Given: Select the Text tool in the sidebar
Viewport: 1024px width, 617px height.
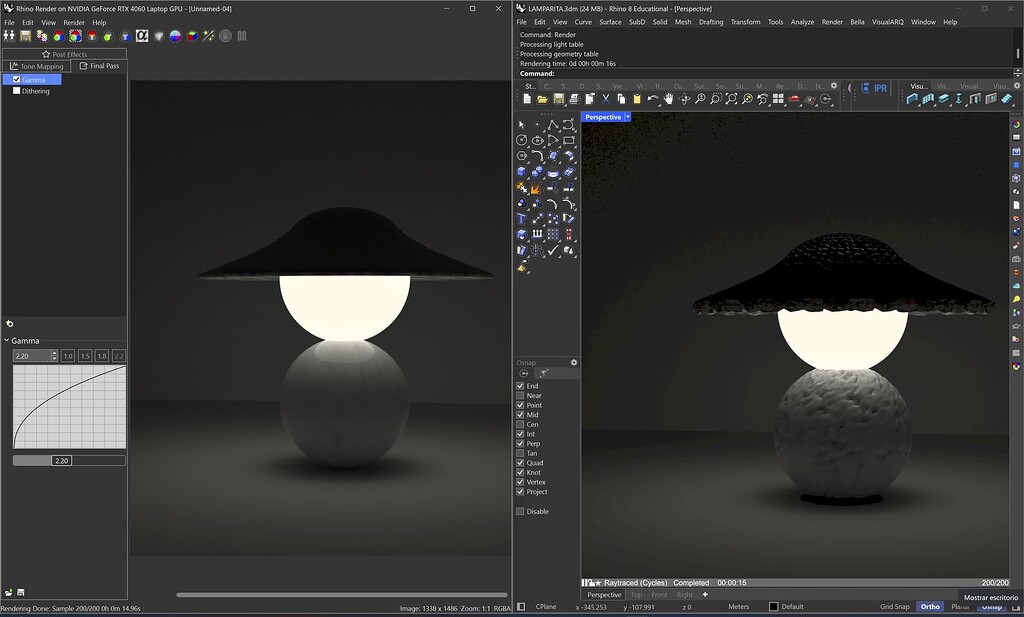Looking at the screenshot, I should coord(521,219).
